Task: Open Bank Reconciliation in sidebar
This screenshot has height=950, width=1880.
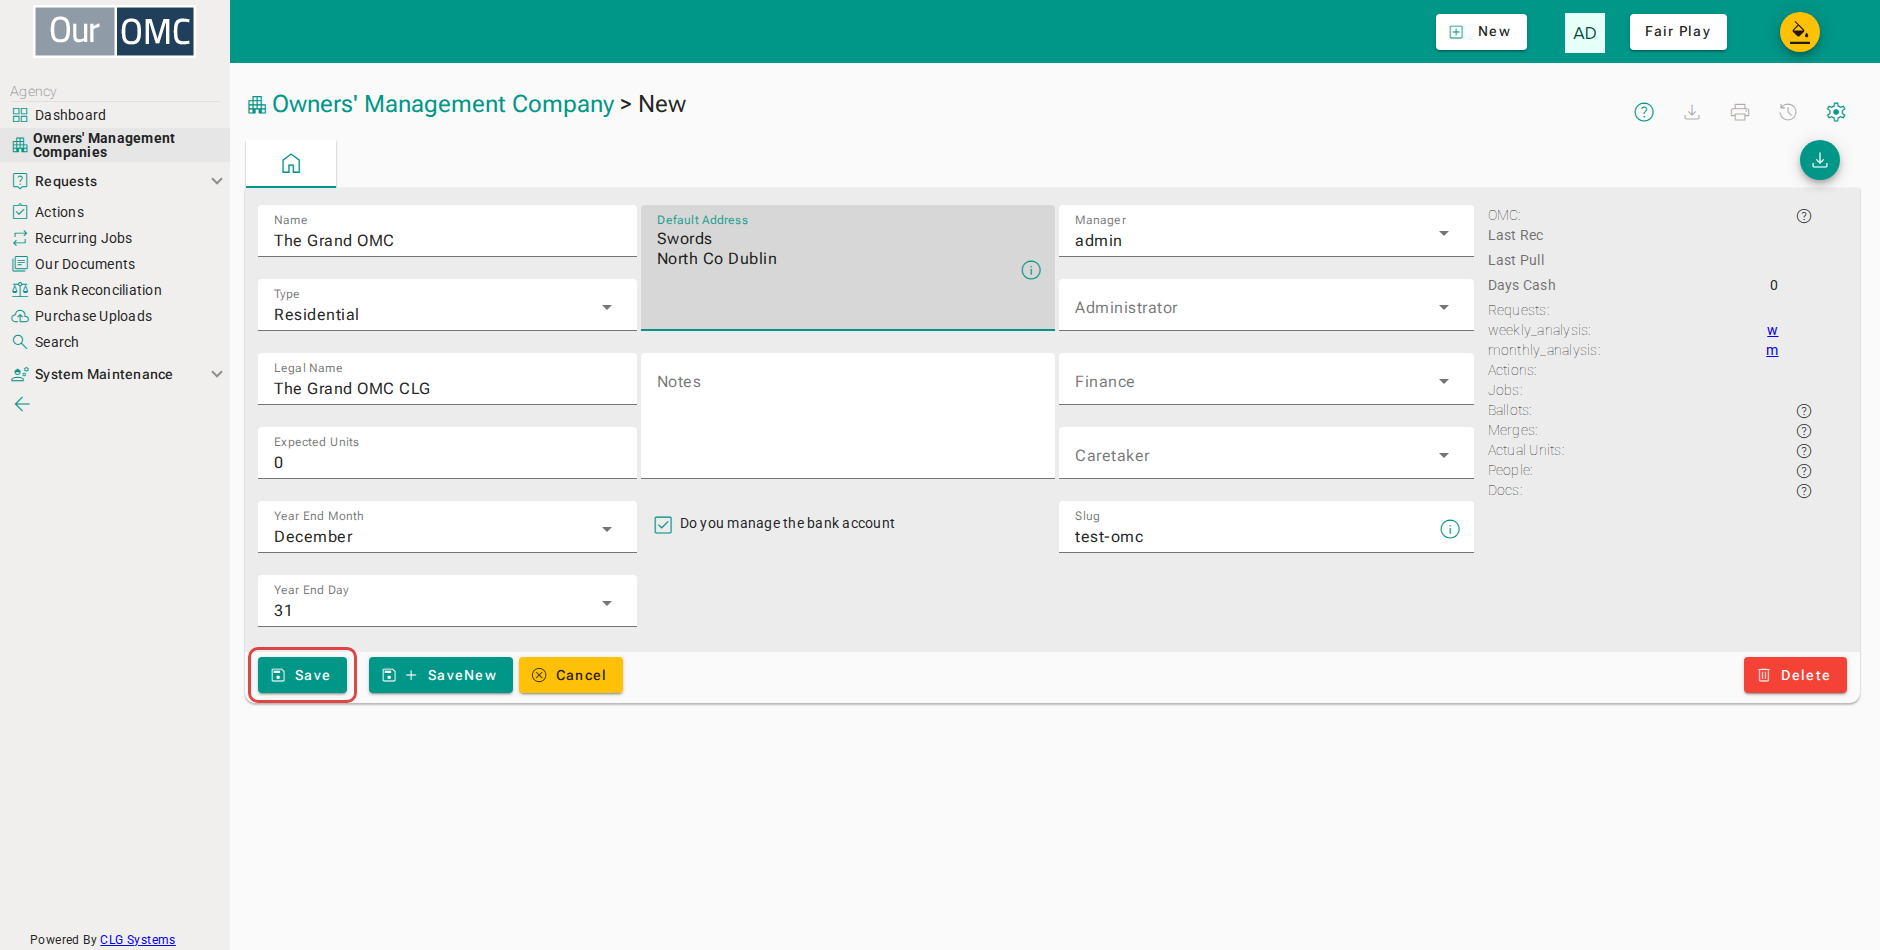Action: point(98,290)
